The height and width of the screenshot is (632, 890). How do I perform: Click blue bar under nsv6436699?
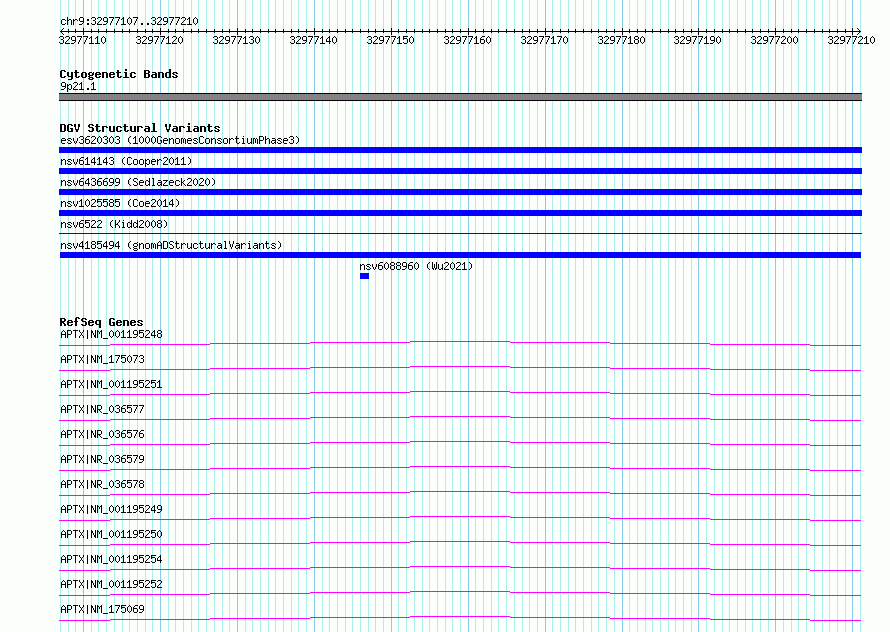click(x=460, y=192)
